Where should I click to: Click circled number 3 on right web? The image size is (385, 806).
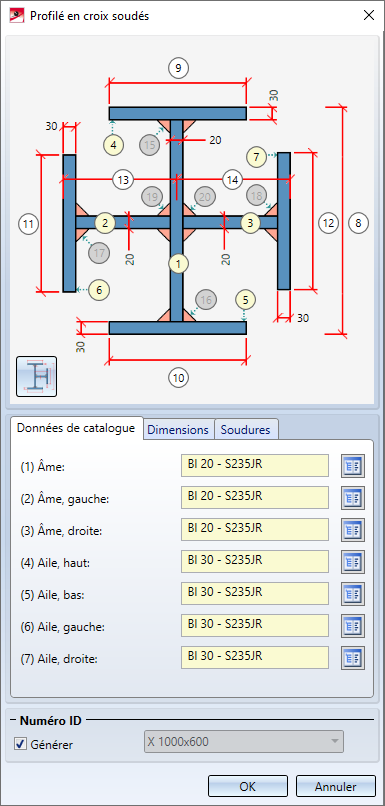(250, 223)
